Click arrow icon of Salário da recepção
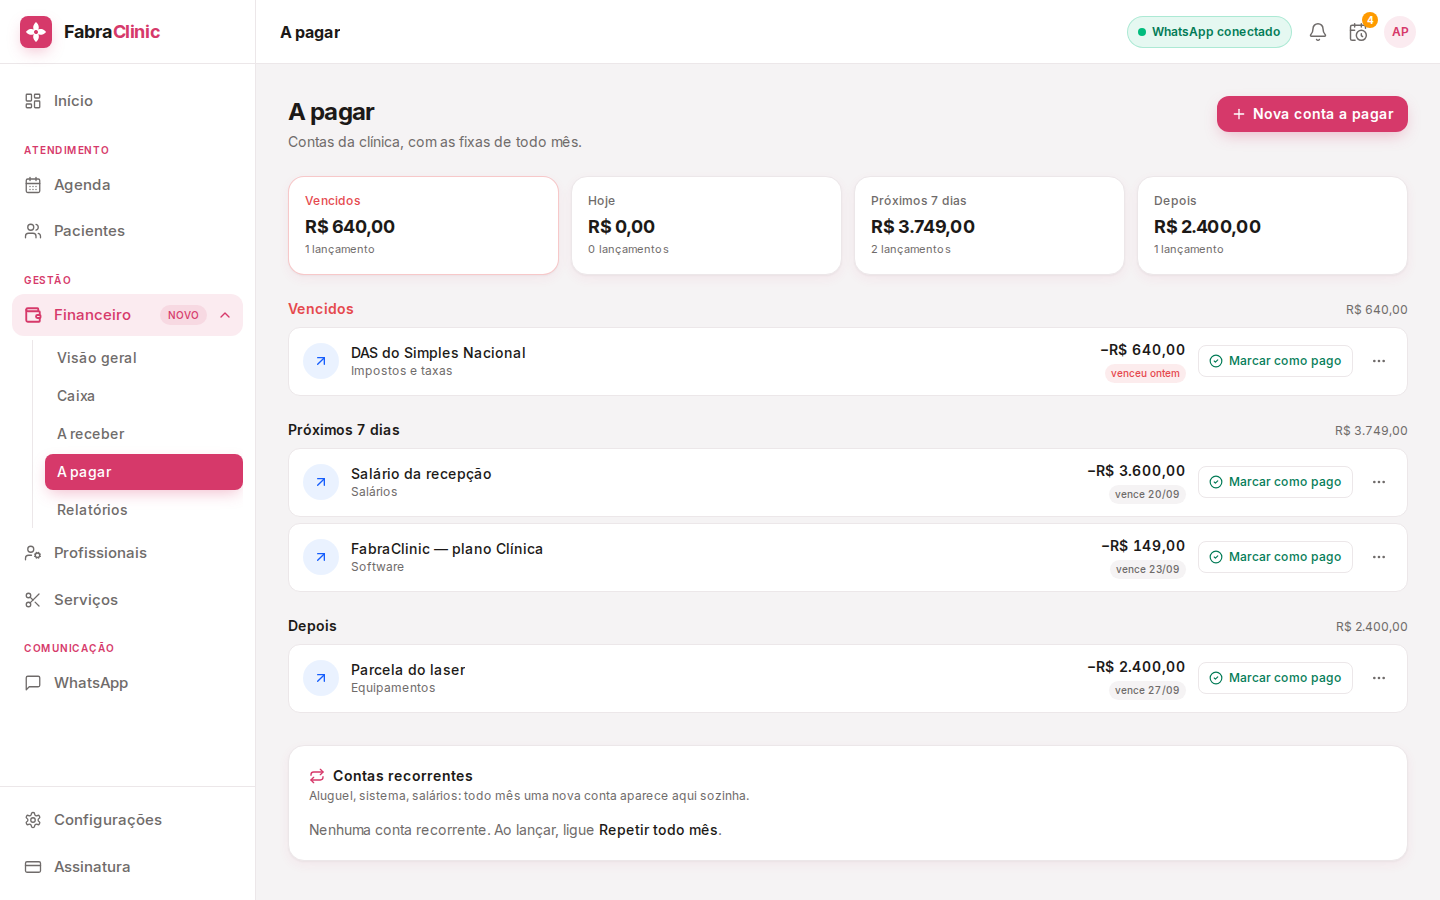Screen dimensions: 1440x900 (x=321, y=482)
